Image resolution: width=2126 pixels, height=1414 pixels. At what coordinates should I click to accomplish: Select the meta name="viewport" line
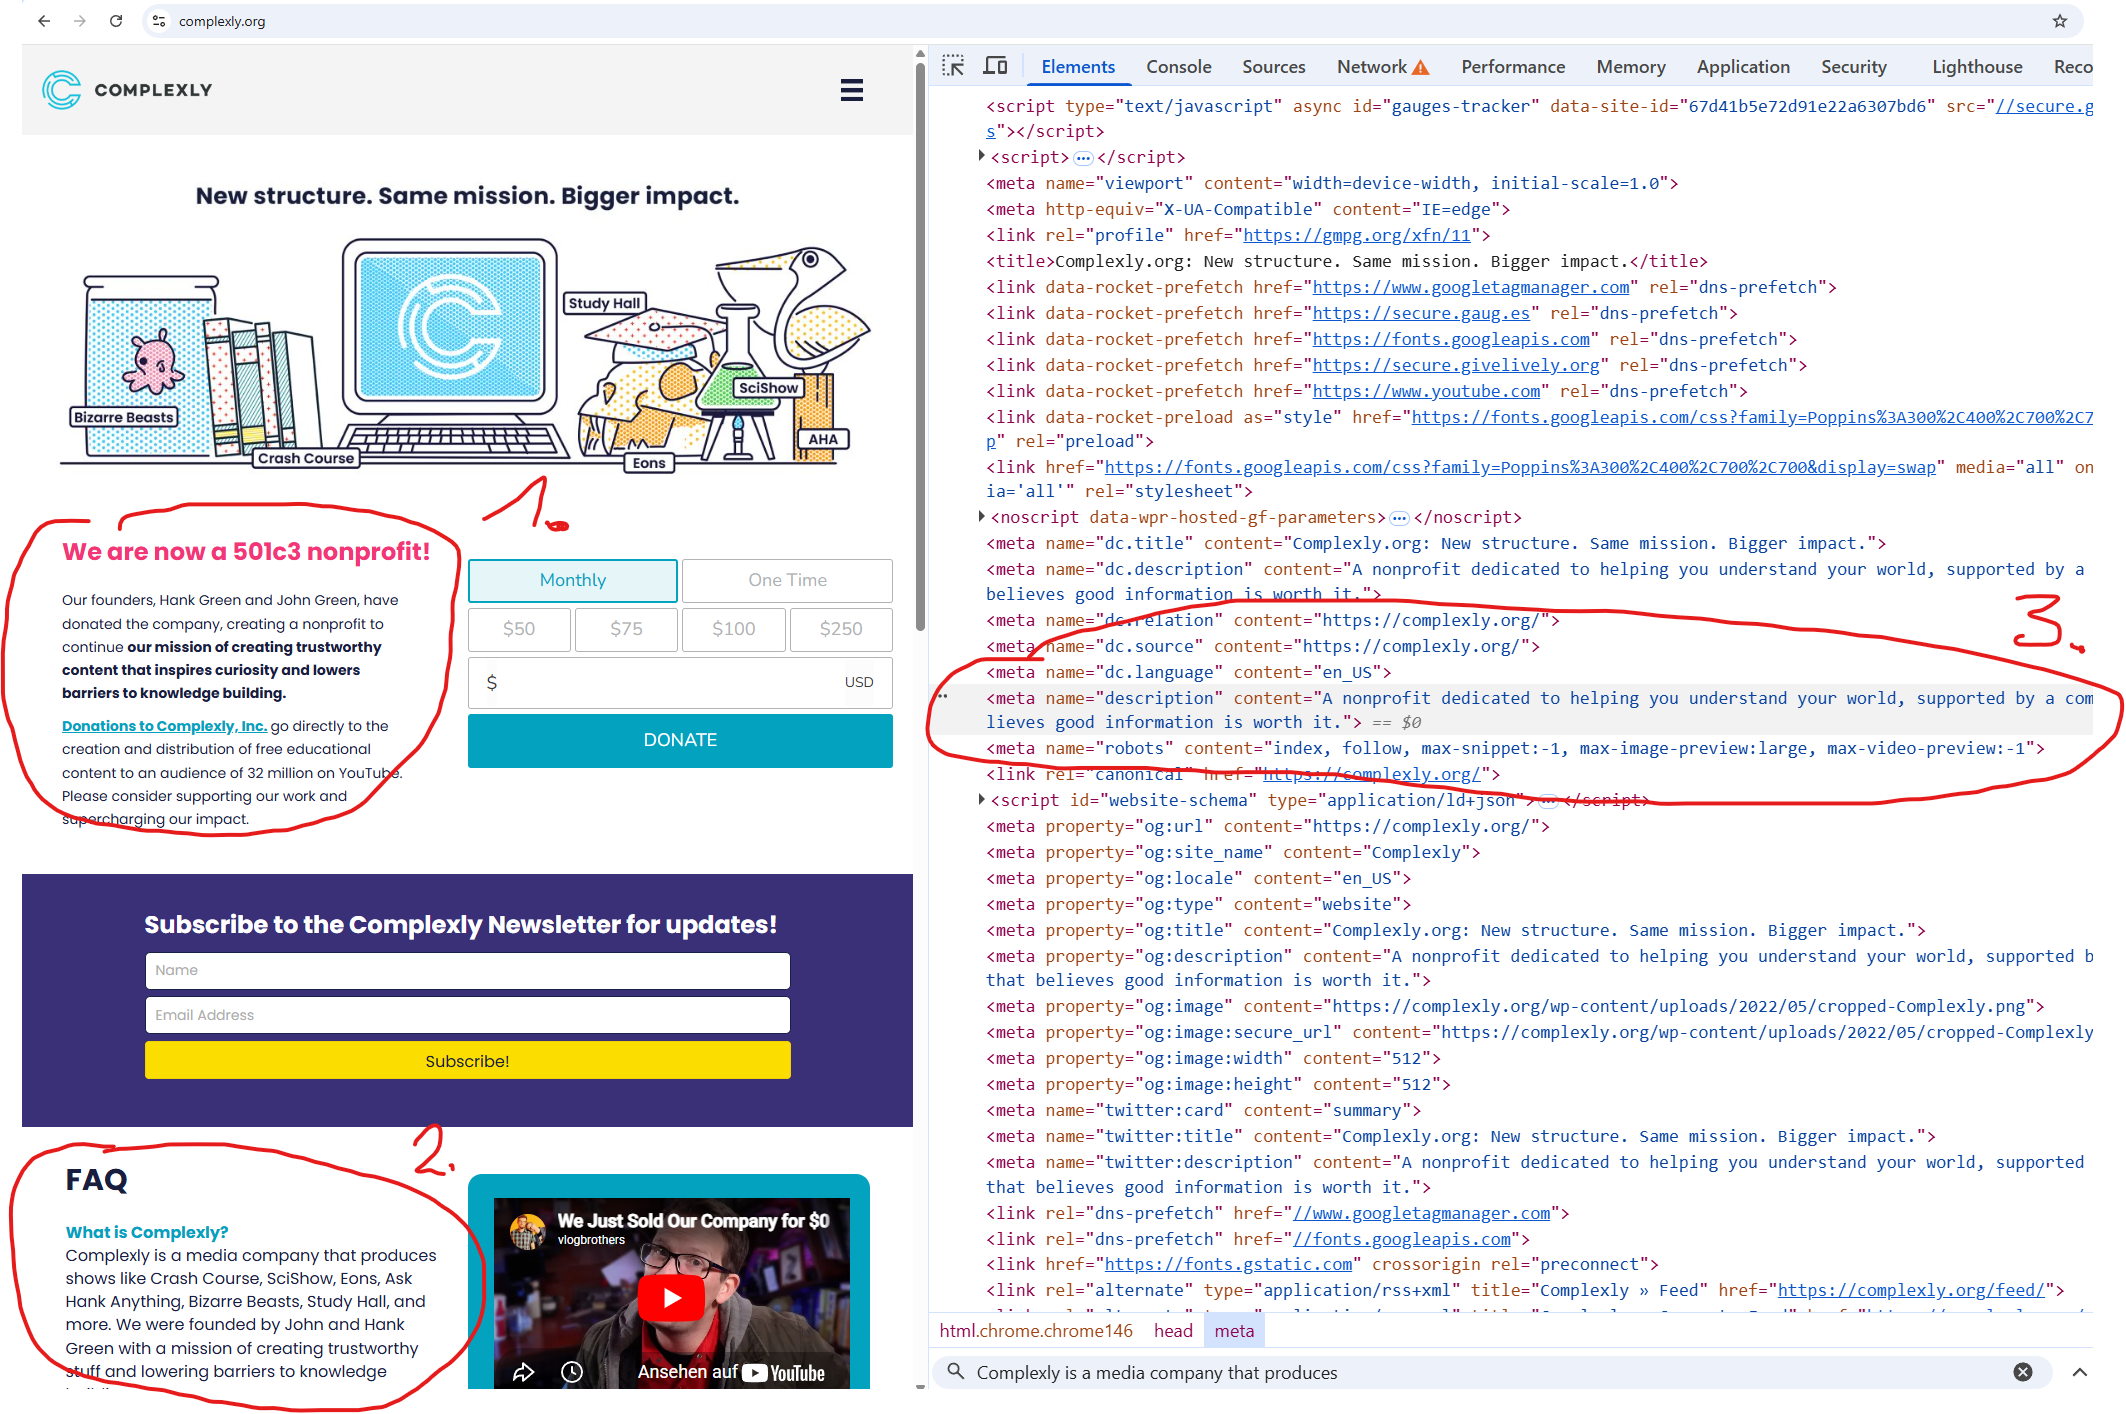pyautogui.click(x=1332, y=183)
